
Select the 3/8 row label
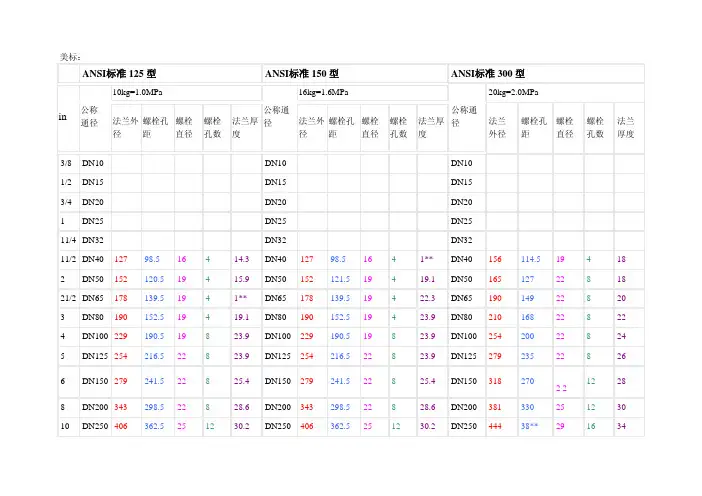point(64,163)
